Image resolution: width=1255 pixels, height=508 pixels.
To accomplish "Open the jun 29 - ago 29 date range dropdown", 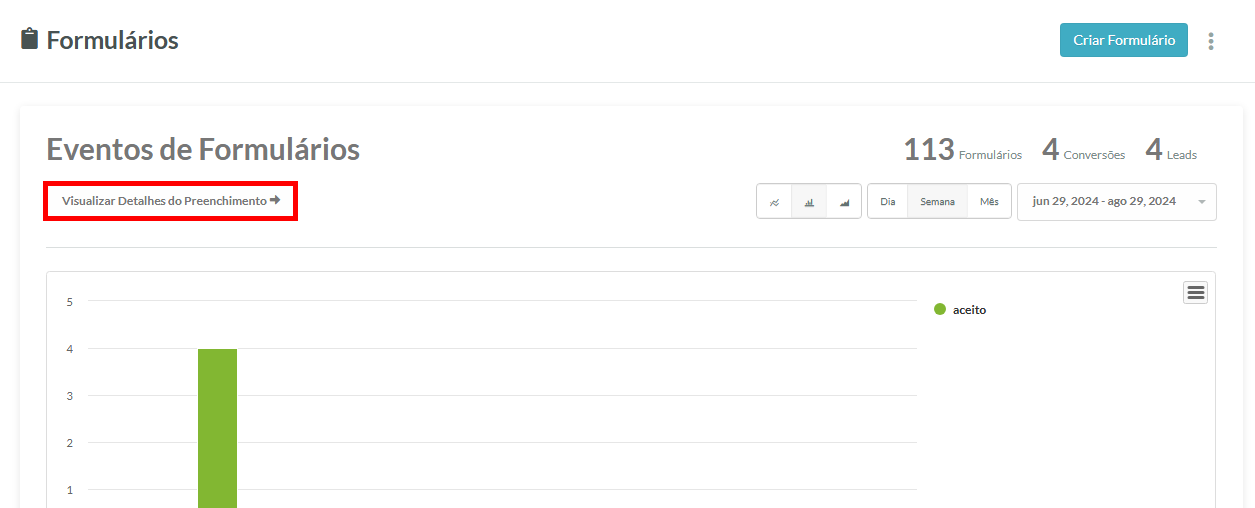I will pos(1117,201).
